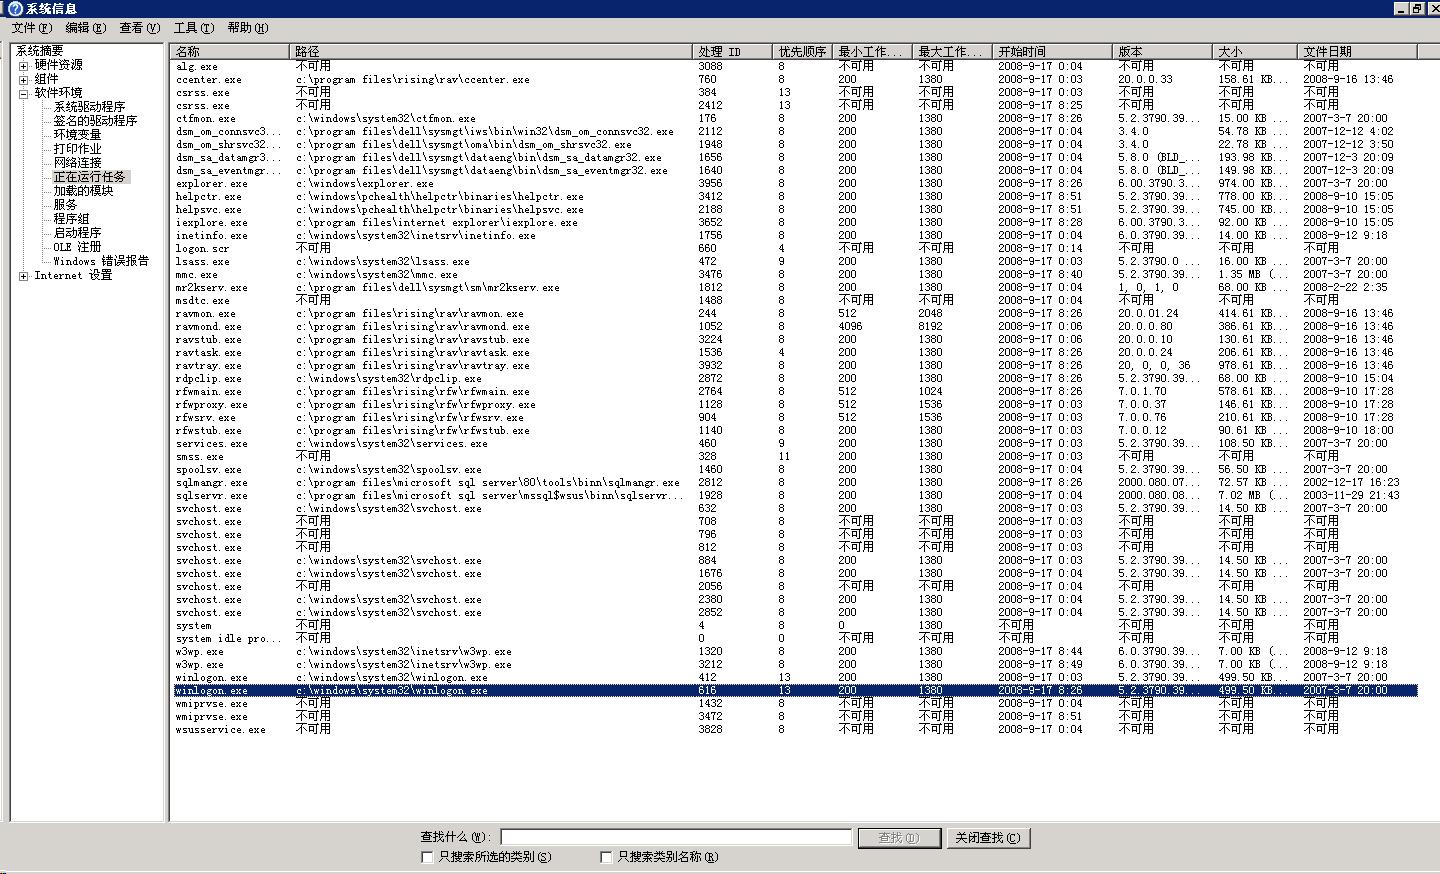
Task: Select the services.exe row
Action: coord(795,444)
